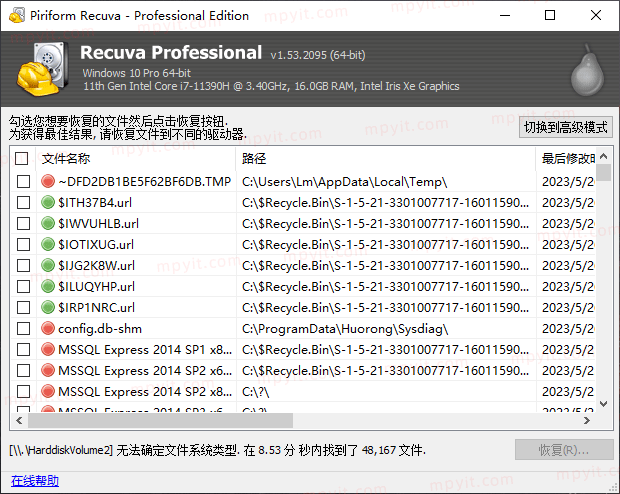This screenshot has height=494, width=620.
Task: Select file name $ITH37B4.url
Action: [x=95, y=203]
